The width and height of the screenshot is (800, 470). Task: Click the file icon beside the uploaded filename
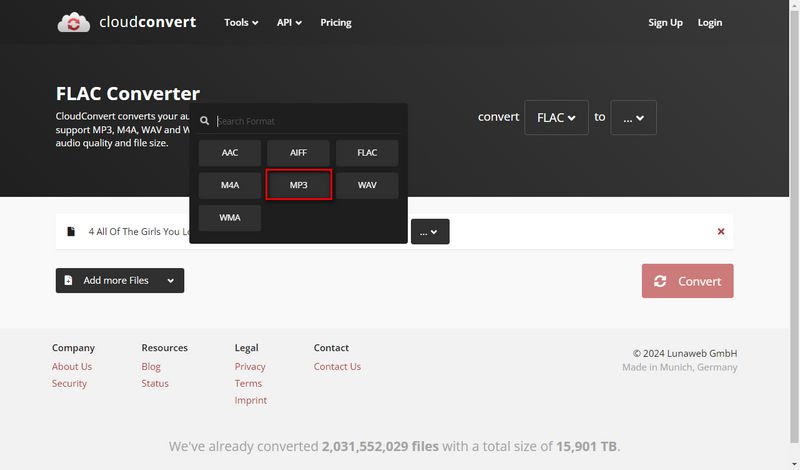(71, 232)
